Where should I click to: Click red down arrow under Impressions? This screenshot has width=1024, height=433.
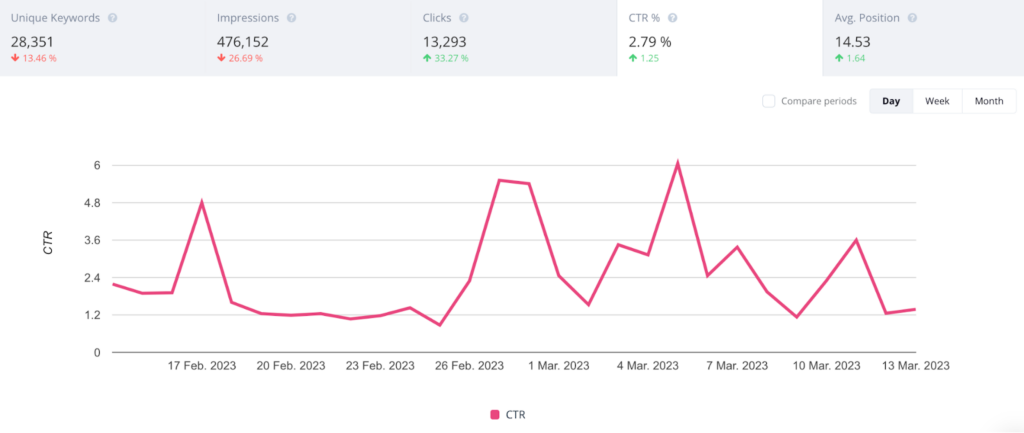(221, 58)
